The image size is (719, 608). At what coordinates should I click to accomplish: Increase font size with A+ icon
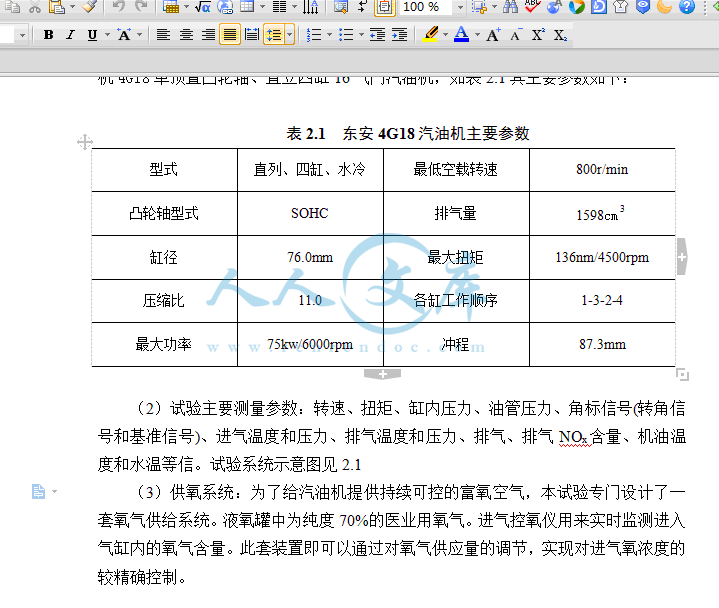(493, 35)
